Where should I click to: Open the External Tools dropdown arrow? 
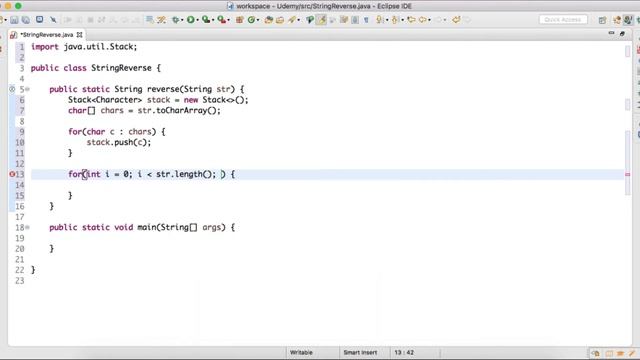pyautogui.click(x=228, y=20)
